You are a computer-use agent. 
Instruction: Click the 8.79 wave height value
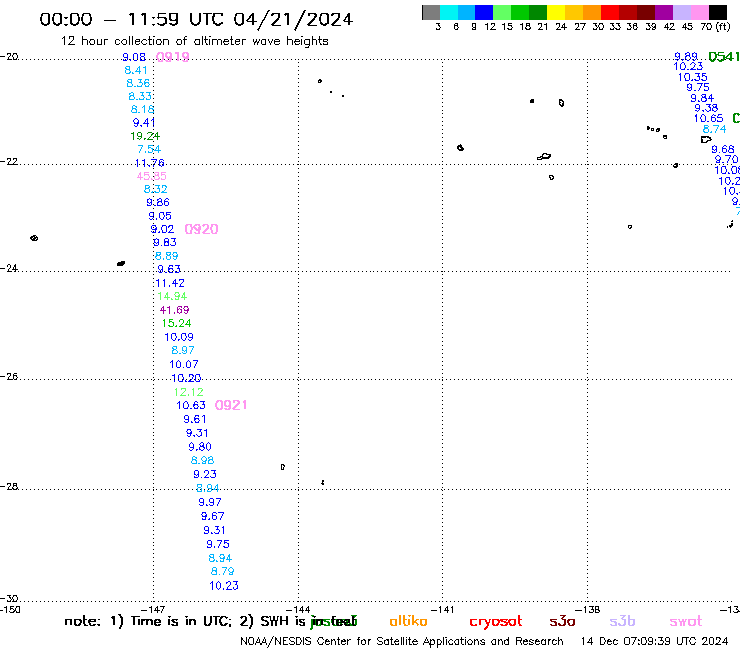click(223, 572)
